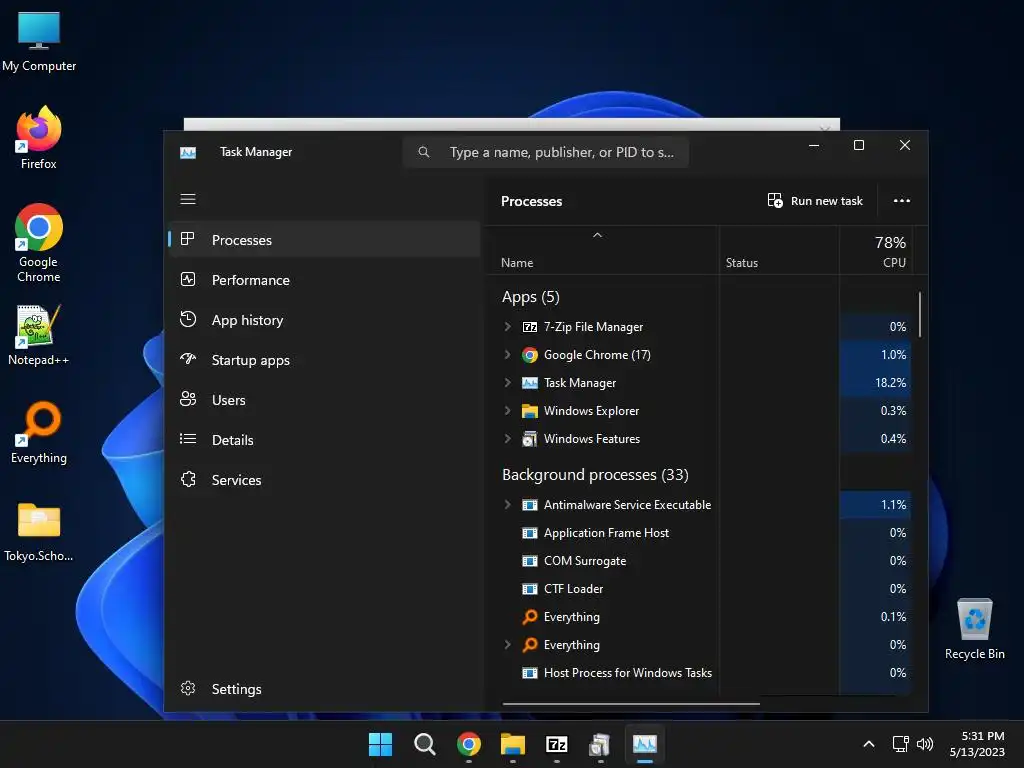Open the hamburger navigation menu in Task Manager
Image resolution: width=1024 pixels, height=768 pixels.
tap(188, 199)
